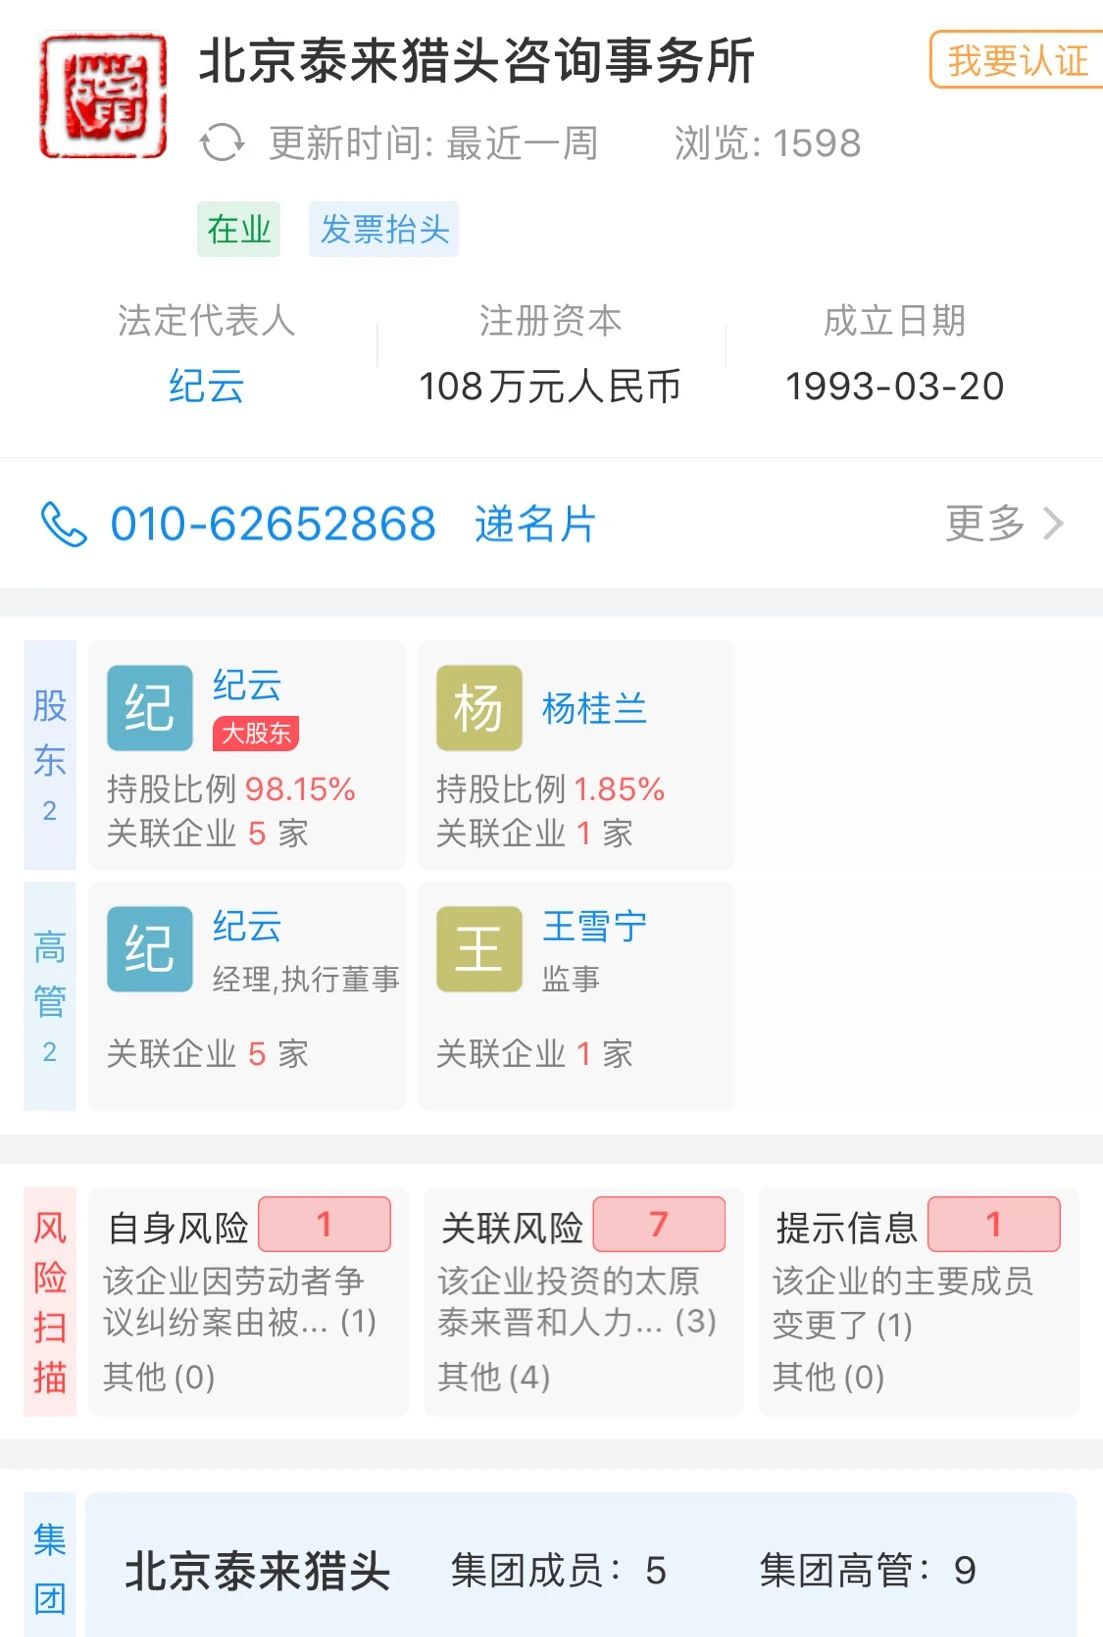Open the 提示信息 card
The width and height of the screenshot is (1103, 1637).
pos(918,1301)
